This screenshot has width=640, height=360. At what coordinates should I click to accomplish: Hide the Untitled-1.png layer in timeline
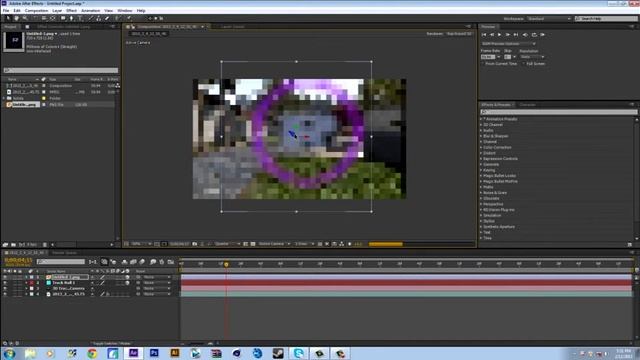(5, 277)
